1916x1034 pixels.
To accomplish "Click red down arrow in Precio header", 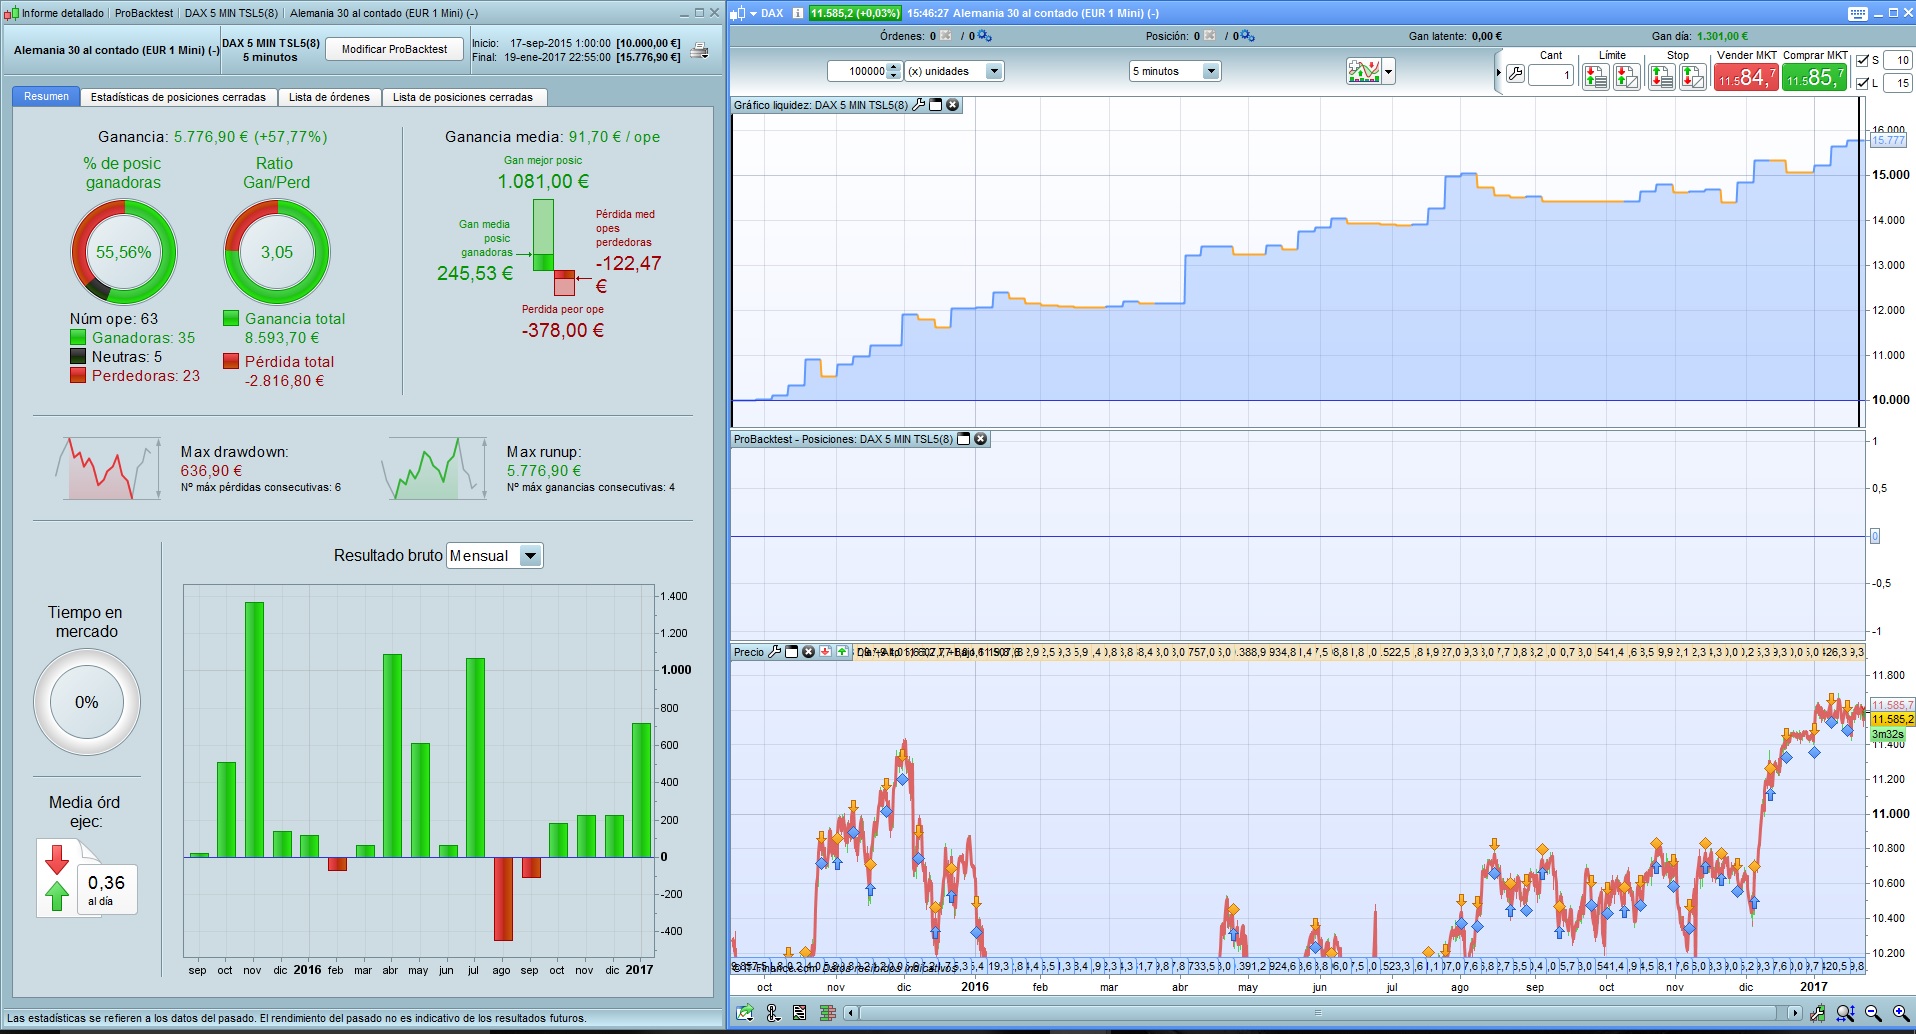I will tap(825, 652).
